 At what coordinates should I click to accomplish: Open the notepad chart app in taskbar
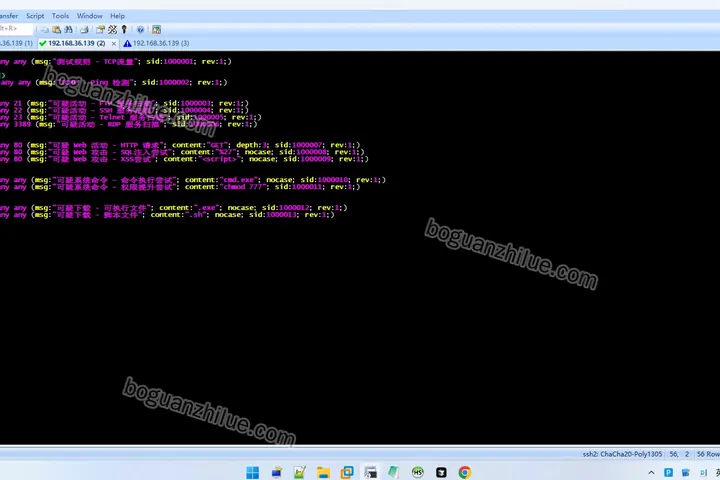300,472
